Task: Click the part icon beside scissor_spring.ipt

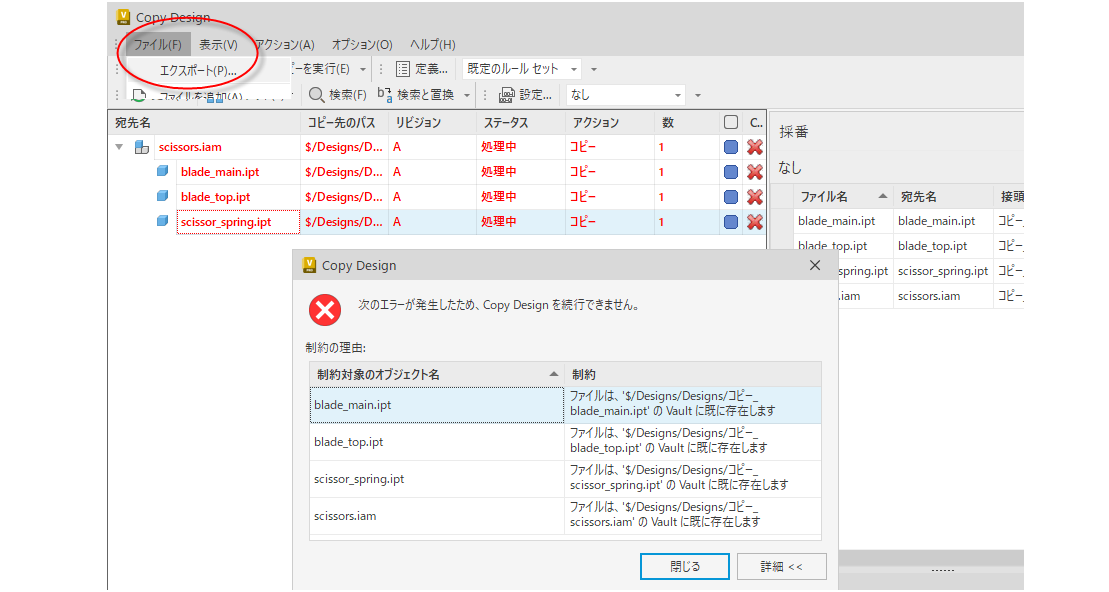Action: (x=163, y=221)
